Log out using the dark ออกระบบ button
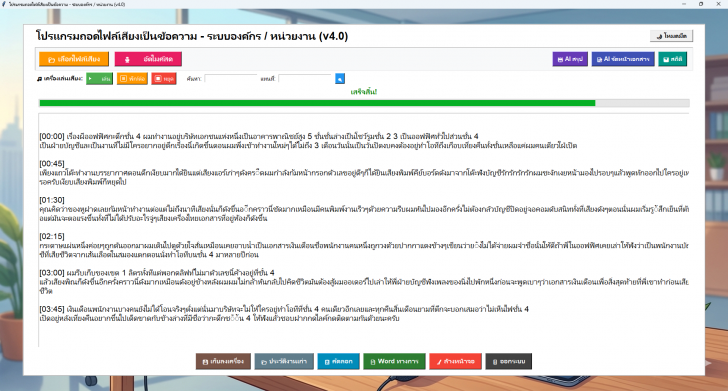The width and height of the screenshot is (728, 391). point(509,361)
